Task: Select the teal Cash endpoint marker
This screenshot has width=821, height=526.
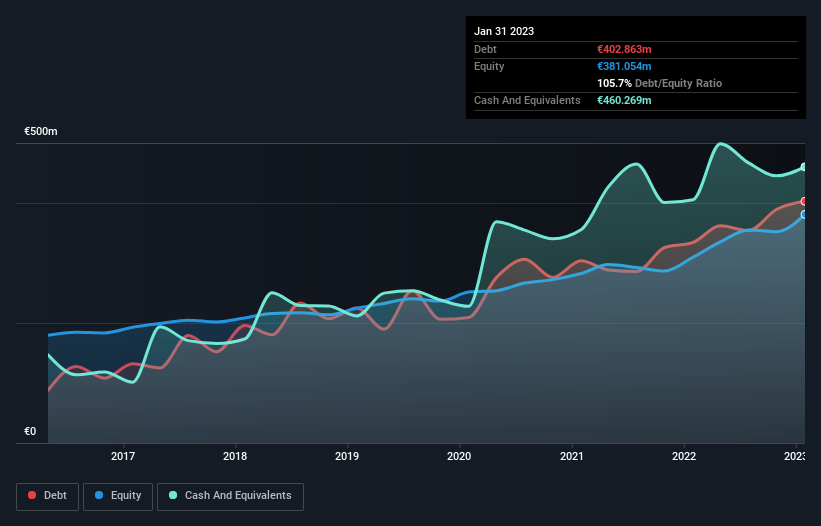Action: coord(804,167)
